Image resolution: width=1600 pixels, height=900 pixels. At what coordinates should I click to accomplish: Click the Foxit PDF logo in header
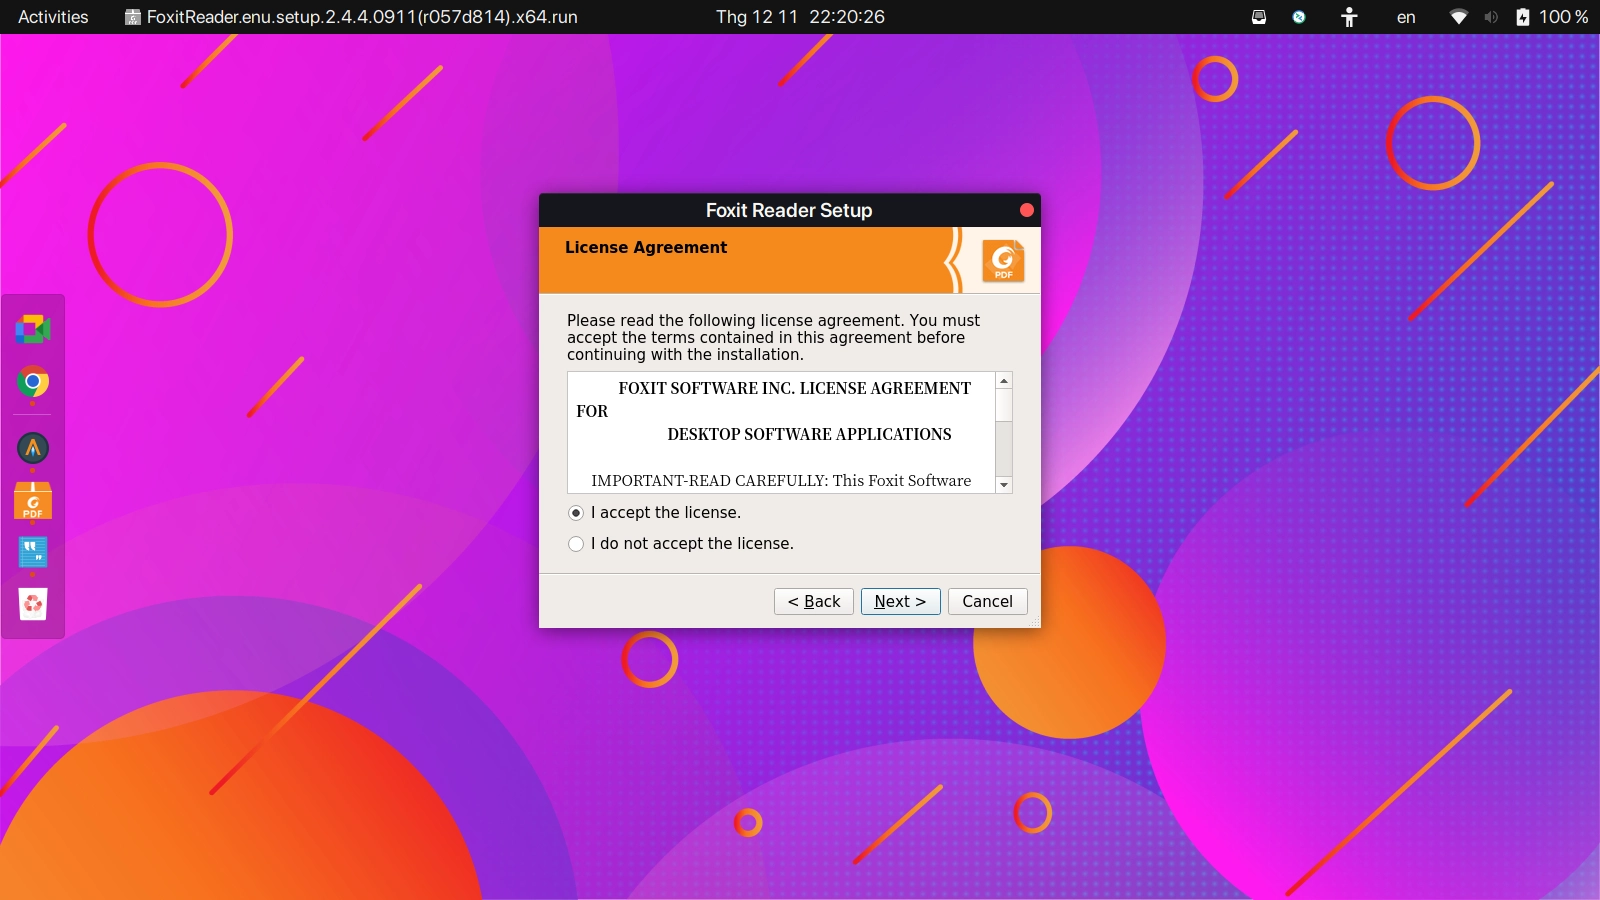(x=1003, y=260)
